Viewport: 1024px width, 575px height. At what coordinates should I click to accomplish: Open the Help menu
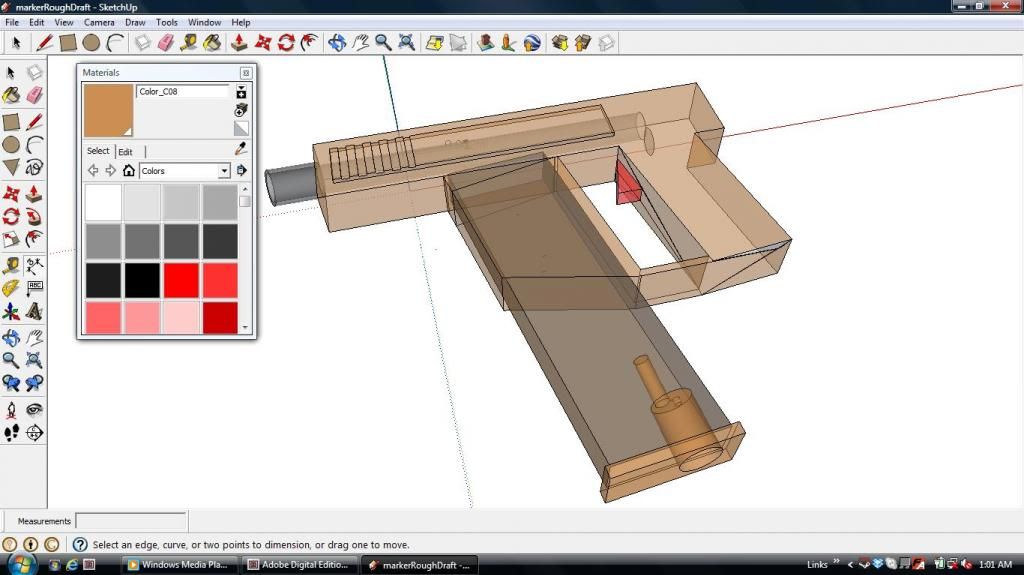pyautogui.click(x=241, y=22)
